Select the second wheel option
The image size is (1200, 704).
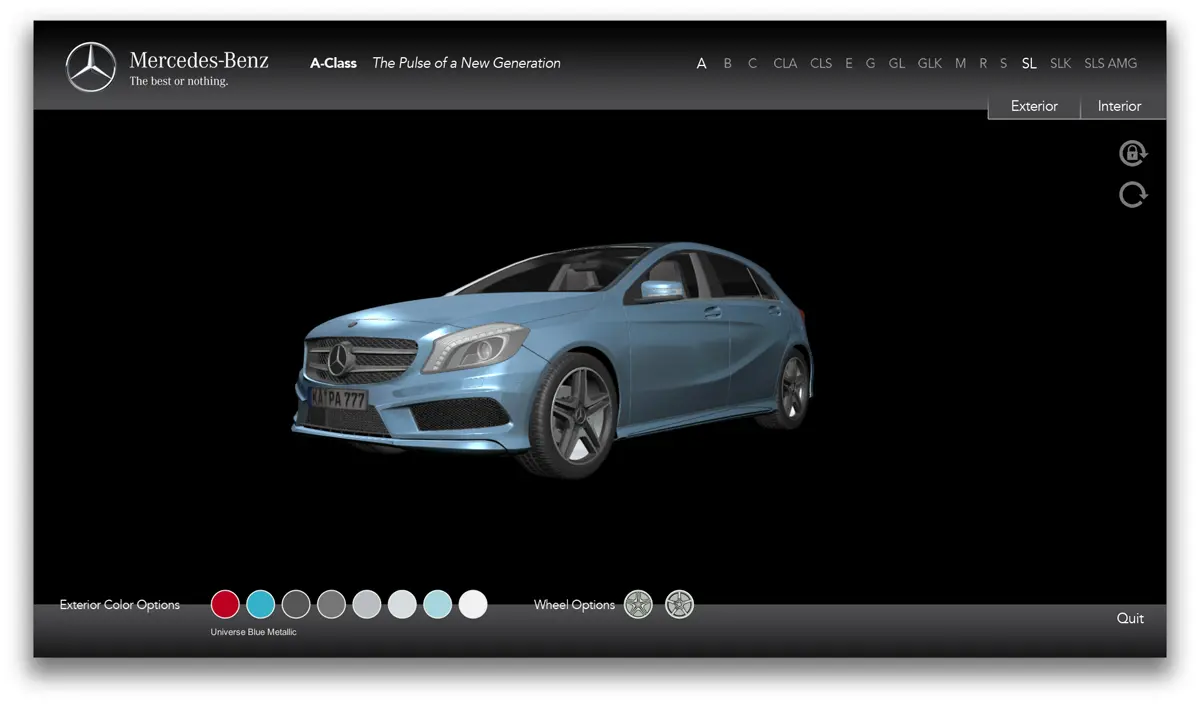[x=679, y=604]
